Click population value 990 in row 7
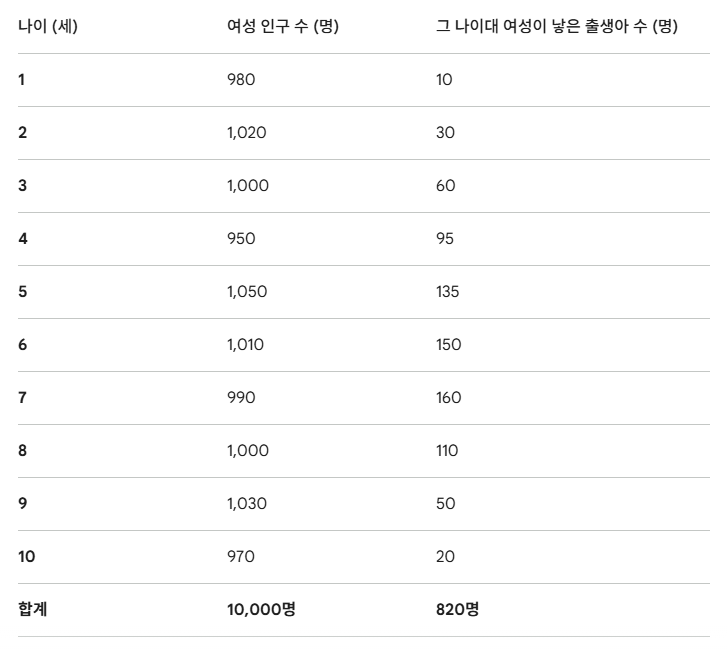This screenshot has width=727, height=650. coord(241,398)
